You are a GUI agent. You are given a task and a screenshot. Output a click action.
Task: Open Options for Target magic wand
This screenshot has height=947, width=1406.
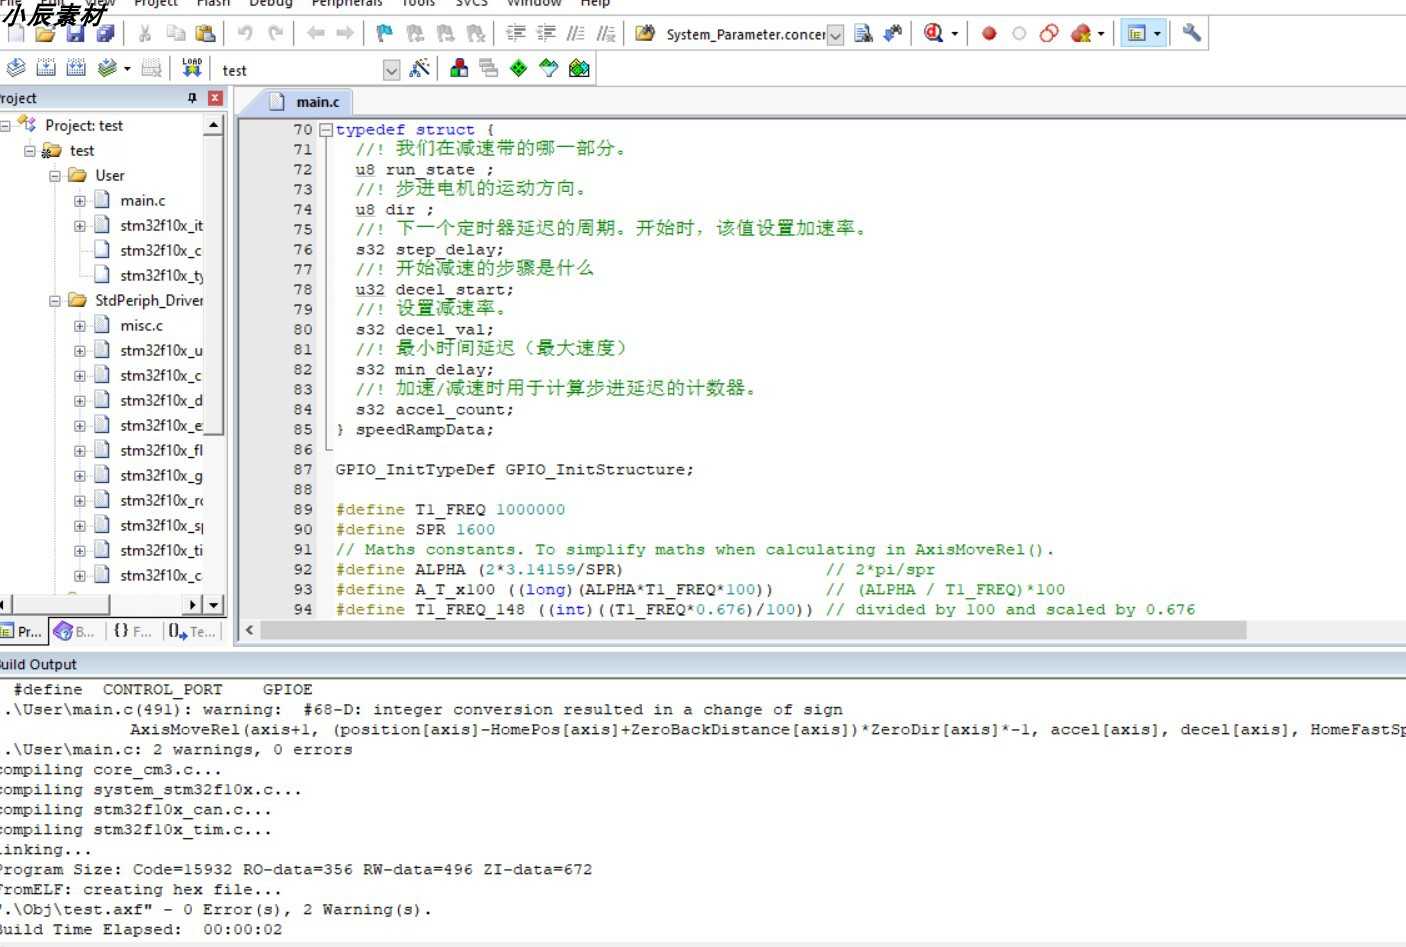pyautogui.click(x=420, y=68)
